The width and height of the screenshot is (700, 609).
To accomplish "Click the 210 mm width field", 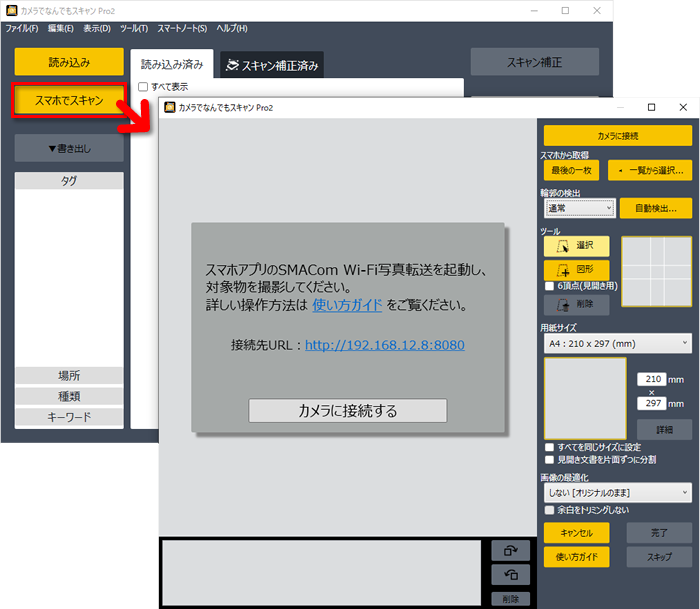I will pos(651,379).
